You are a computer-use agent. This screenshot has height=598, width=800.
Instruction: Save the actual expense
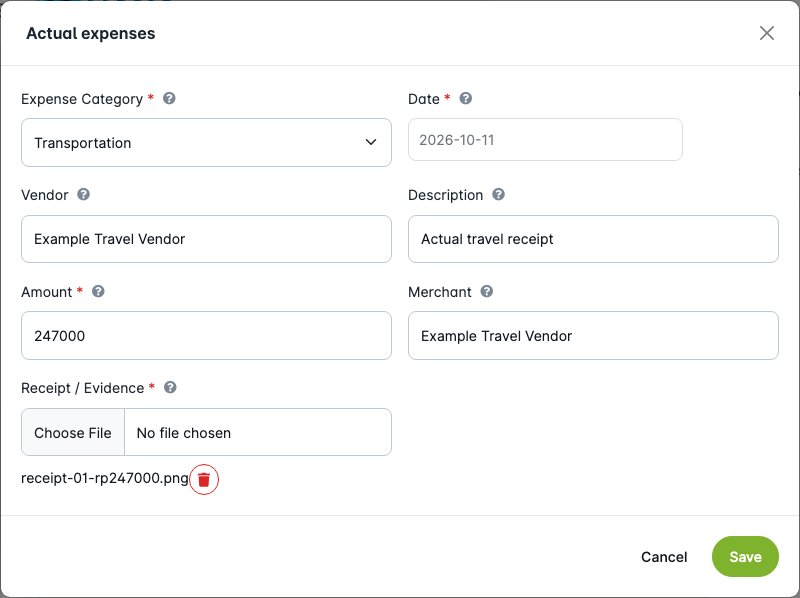tap(745, 557)
